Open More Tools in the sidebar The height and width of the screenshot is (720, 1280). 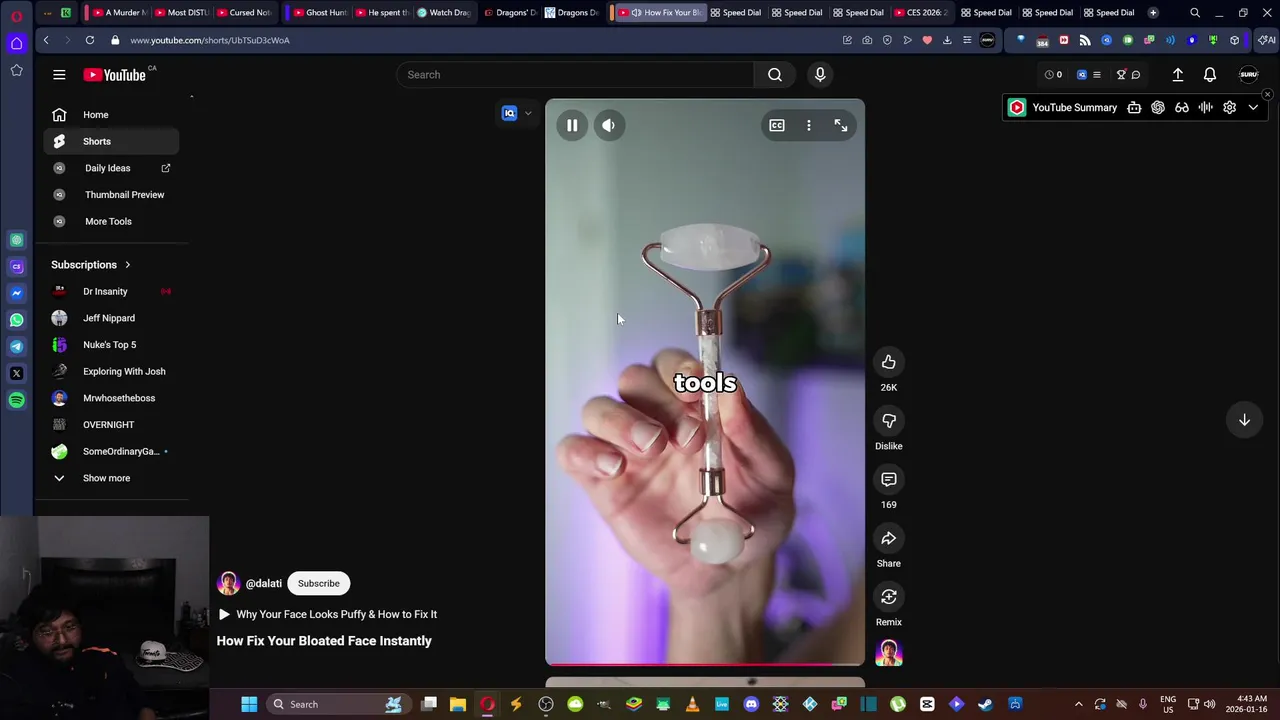pos(111,221)
